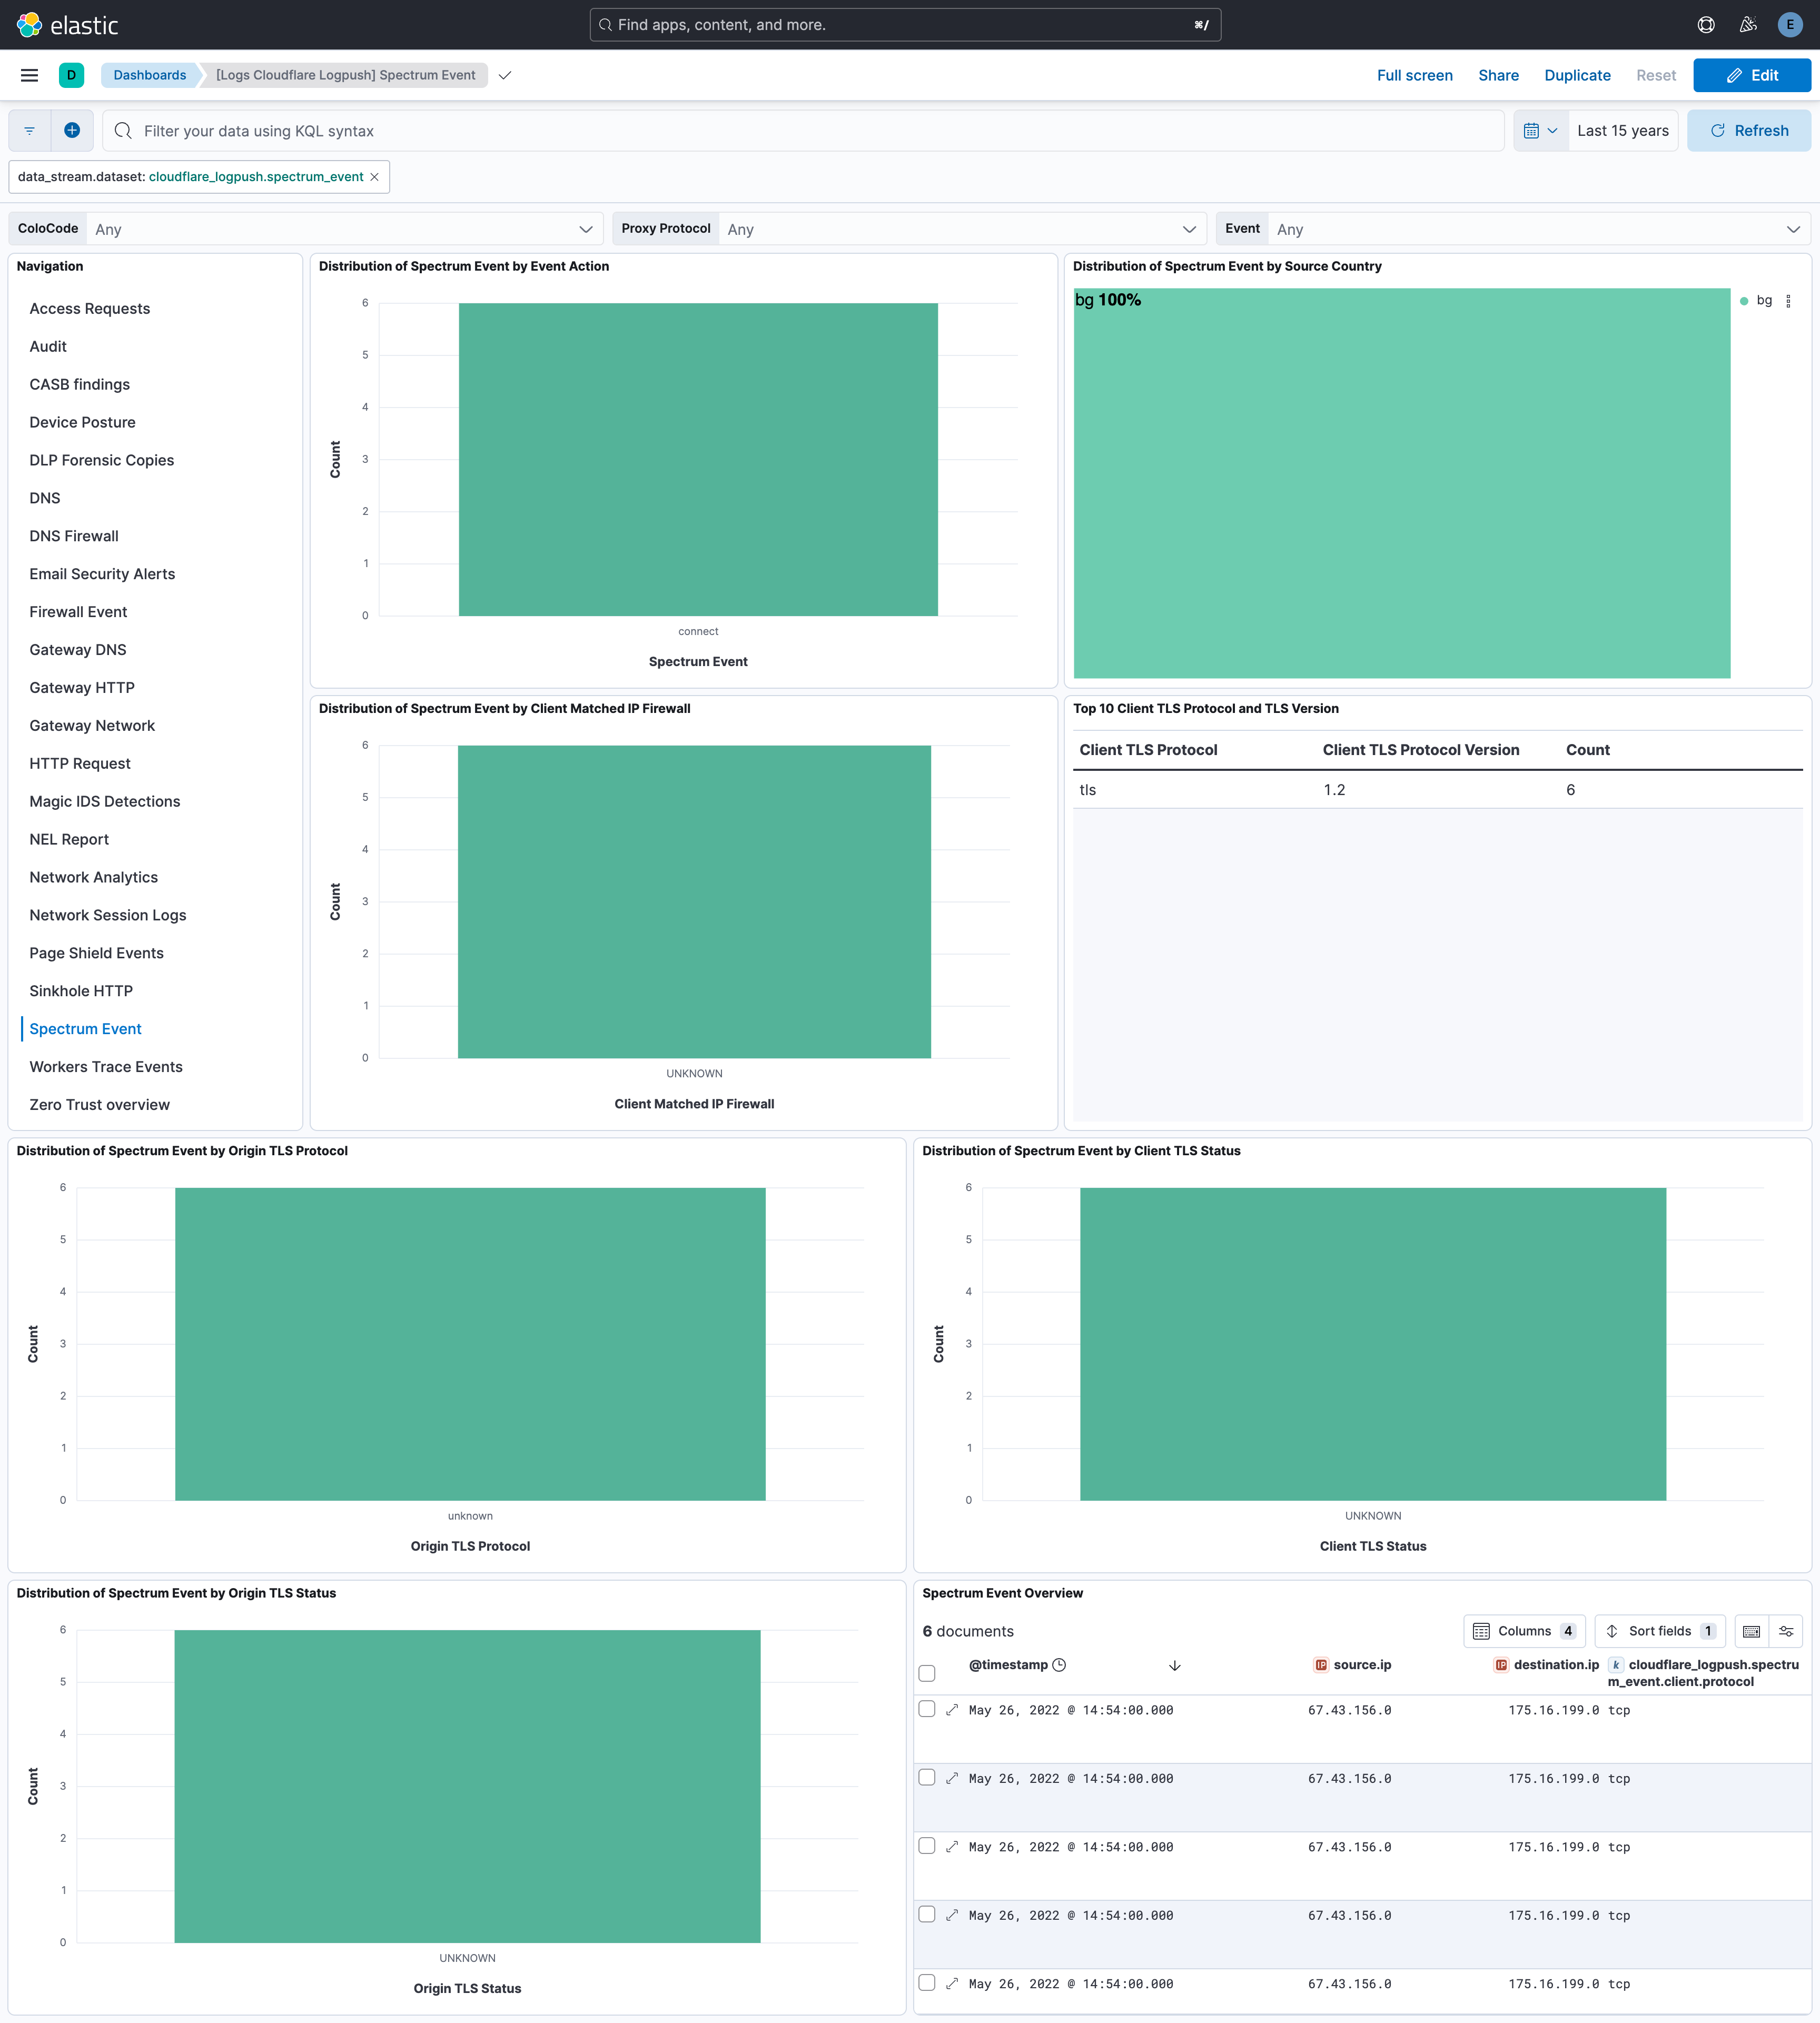Open user profile avatar E

point(1790,25)
